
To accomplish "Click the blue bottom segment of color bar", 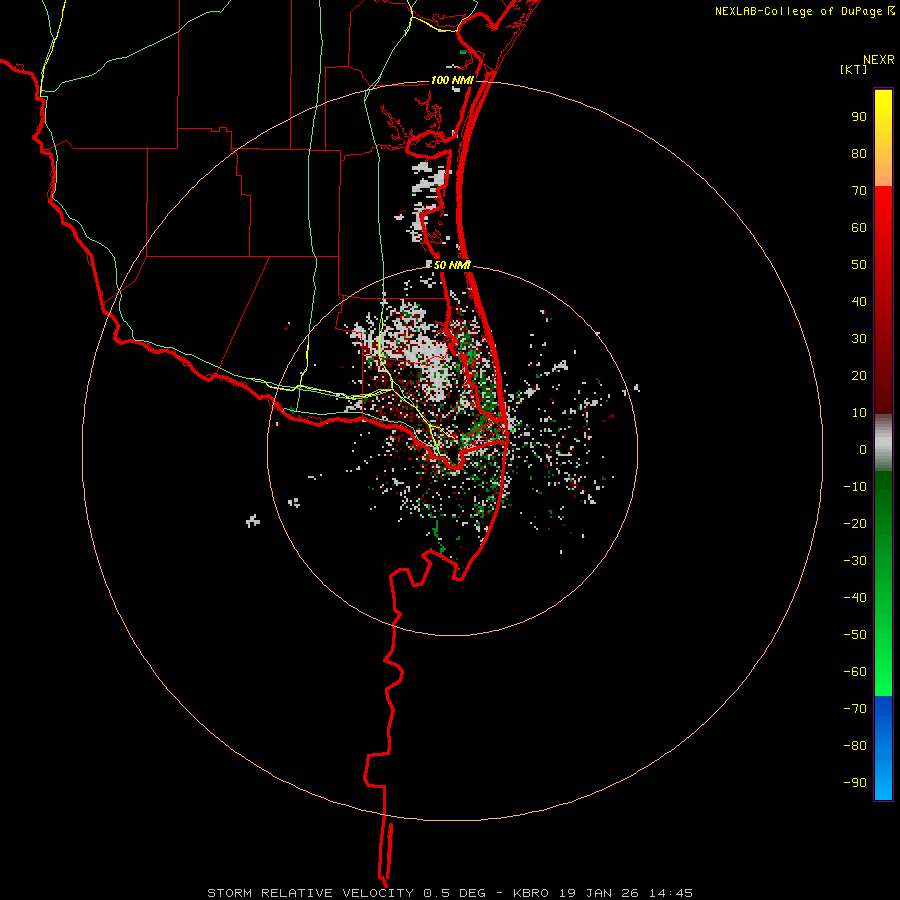I will tap(883, 748).
